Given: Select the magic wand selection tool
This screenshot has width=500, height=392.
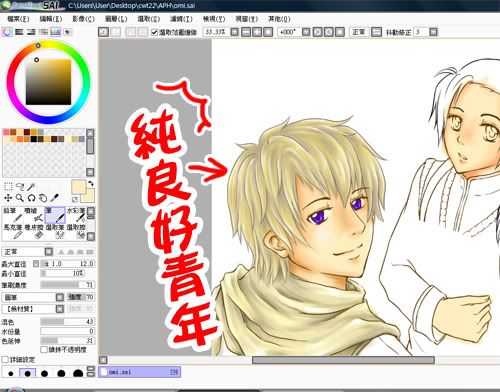Looking at the screenshot, I should (x=31, y=186).
